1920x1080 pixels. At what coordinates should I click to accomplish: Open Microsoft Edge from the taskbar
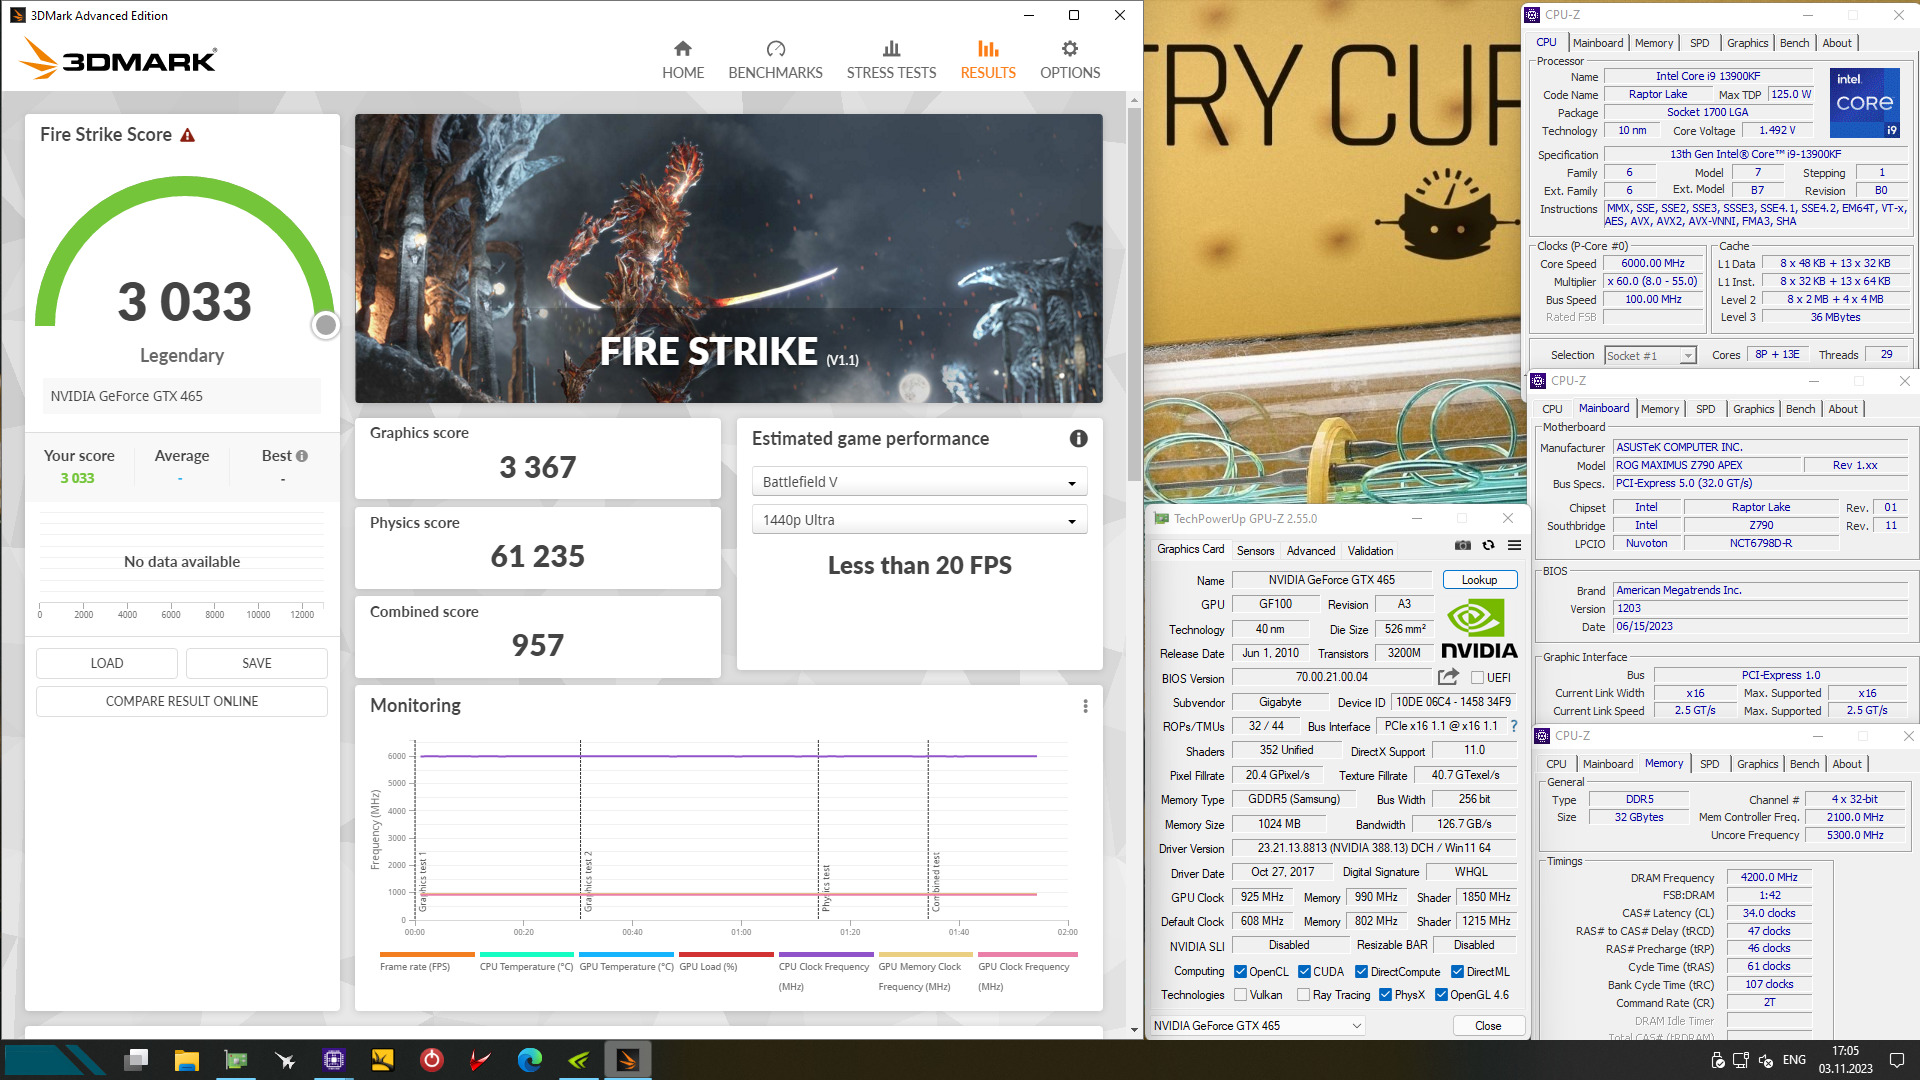pos(530,1059)
